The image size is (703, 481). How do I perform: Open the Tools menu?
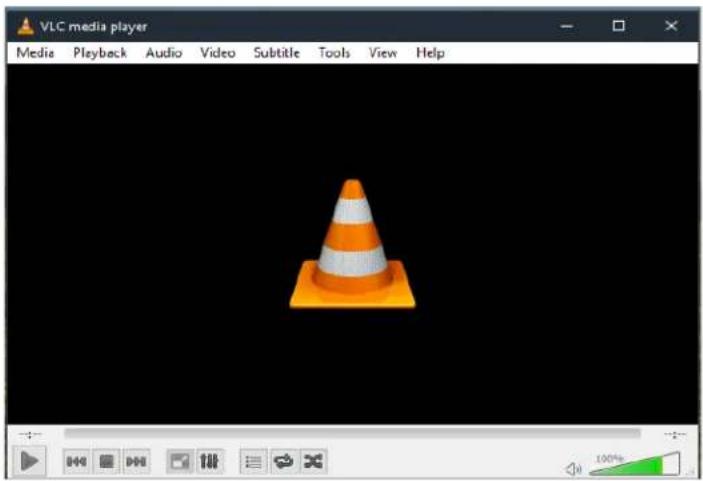pyautogui.click(x=334, y=53)
